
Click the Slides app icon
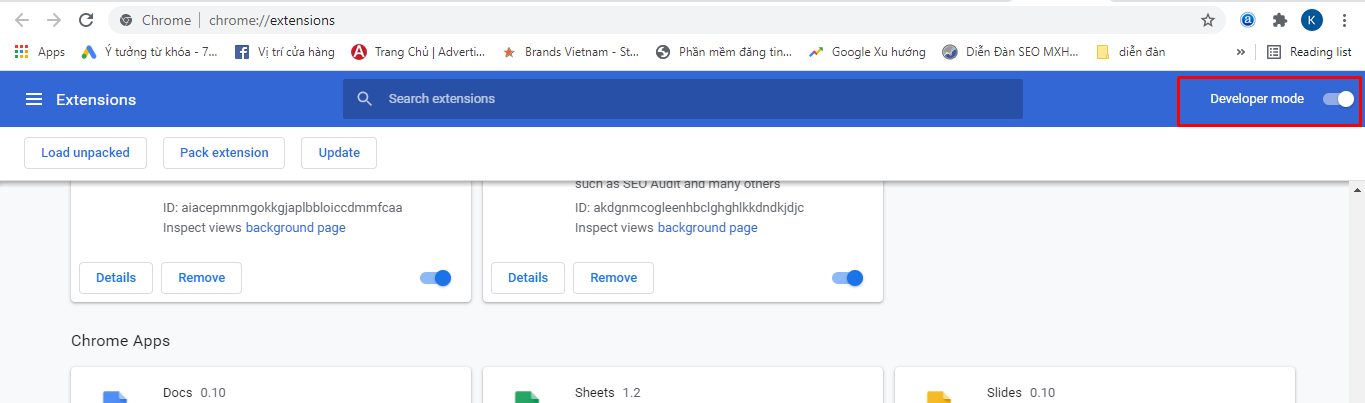click(938, 397)
